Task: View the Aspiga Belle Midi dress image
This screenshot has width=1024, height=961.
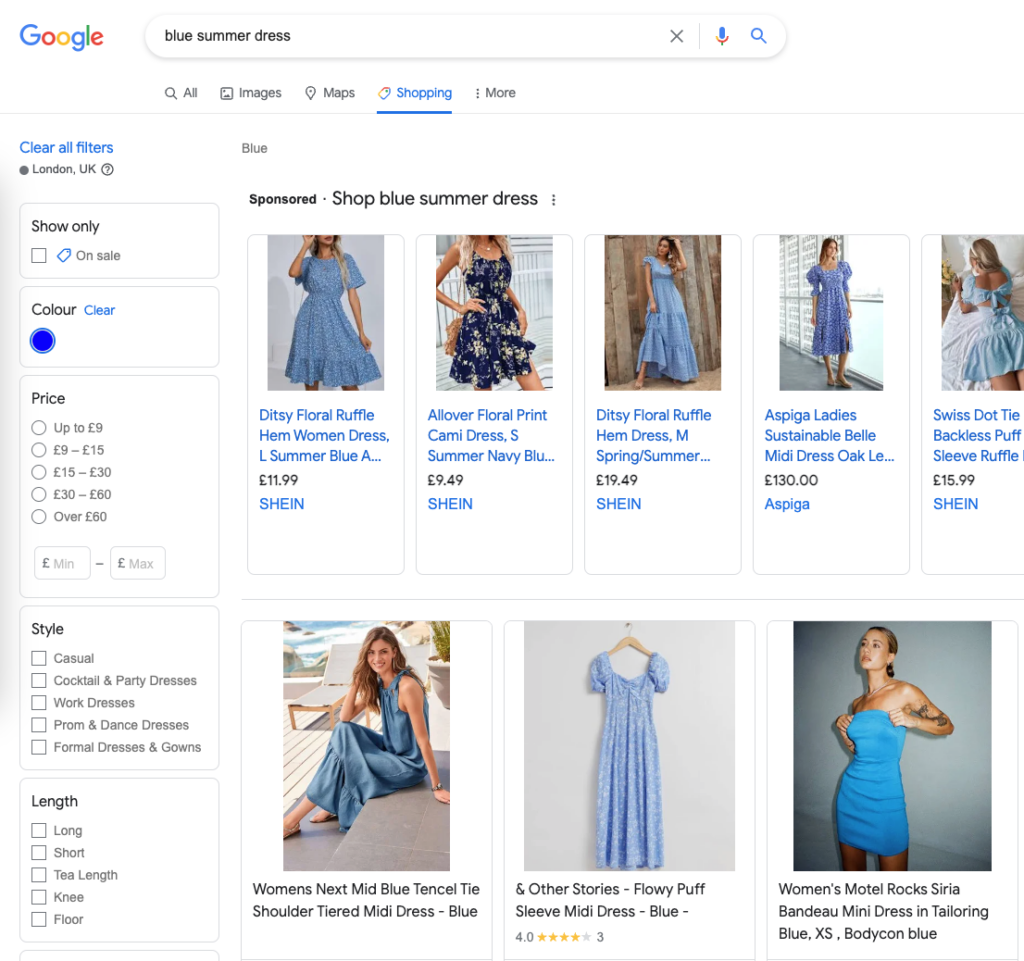Action: pyautogui.click(x=831, y=313)
